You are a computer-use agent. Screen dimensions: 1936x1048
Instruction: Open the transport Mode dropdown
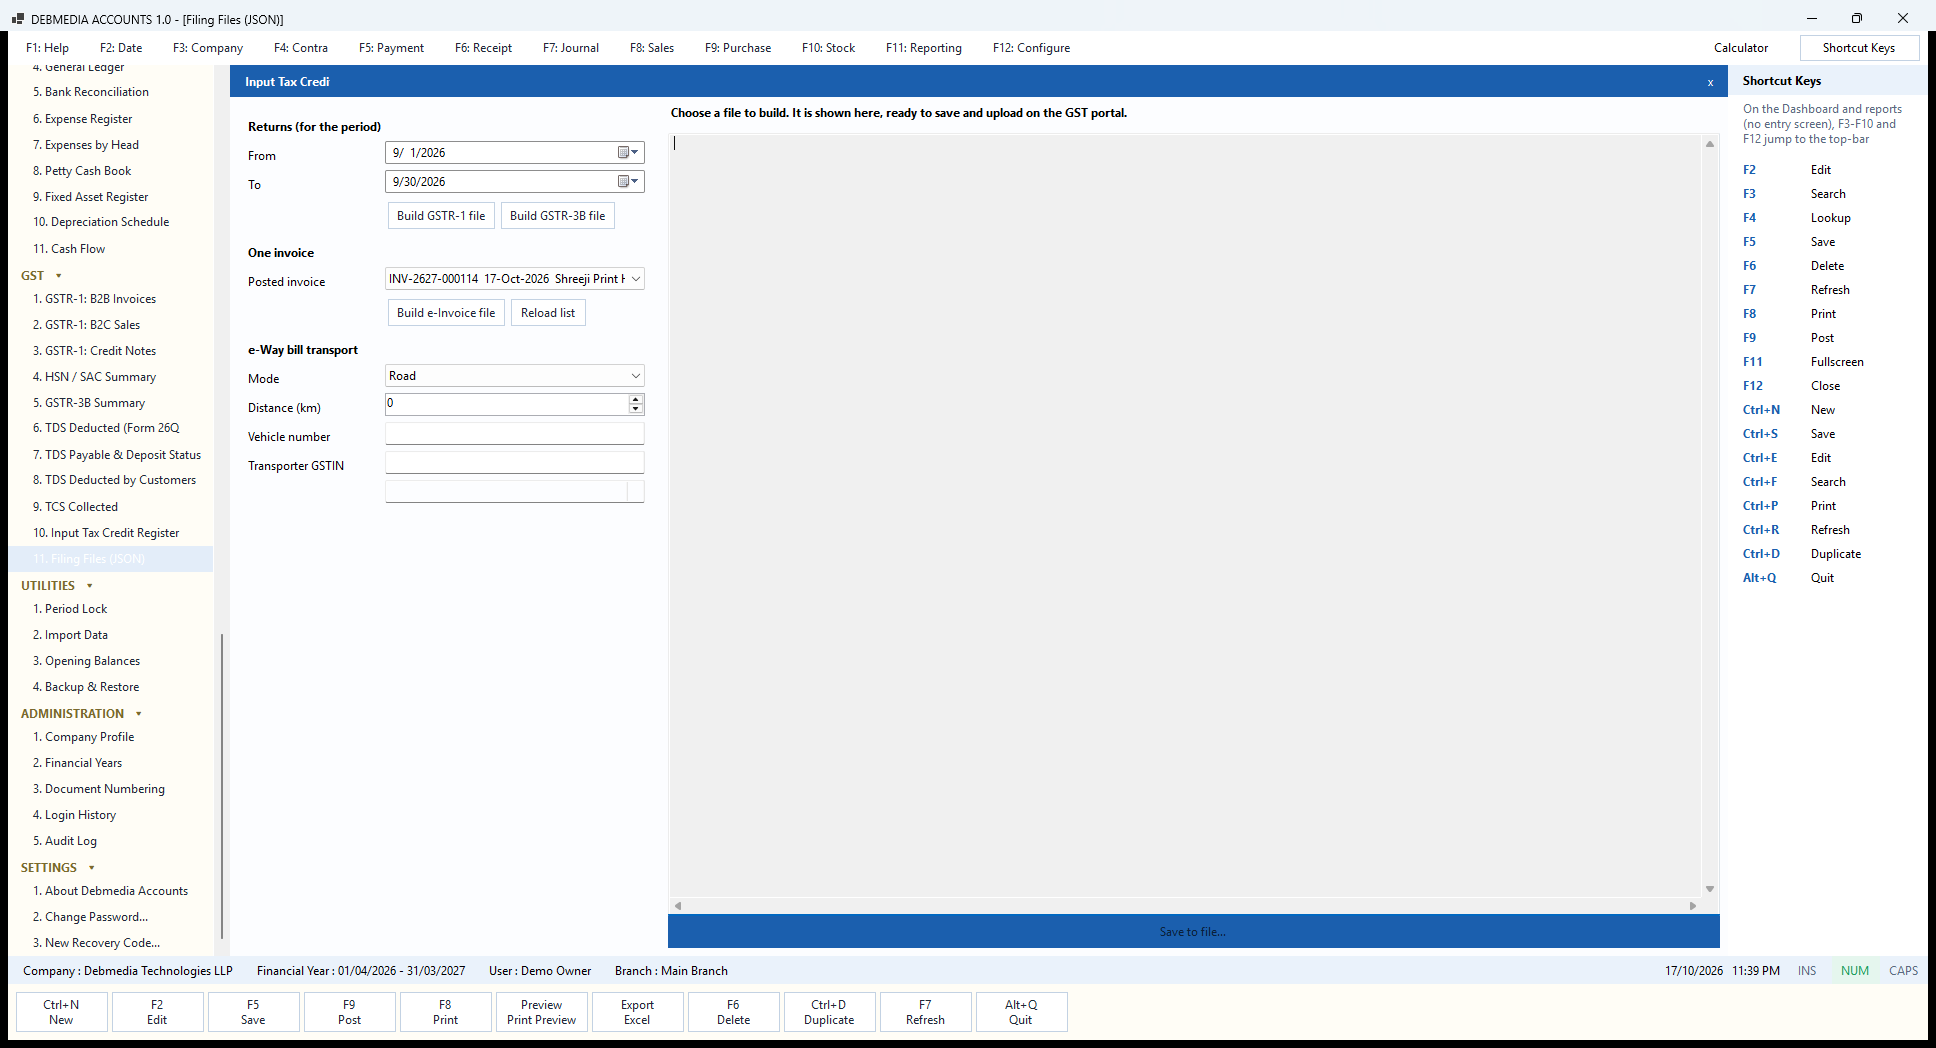pyautogui.click(x=635, y=376)
